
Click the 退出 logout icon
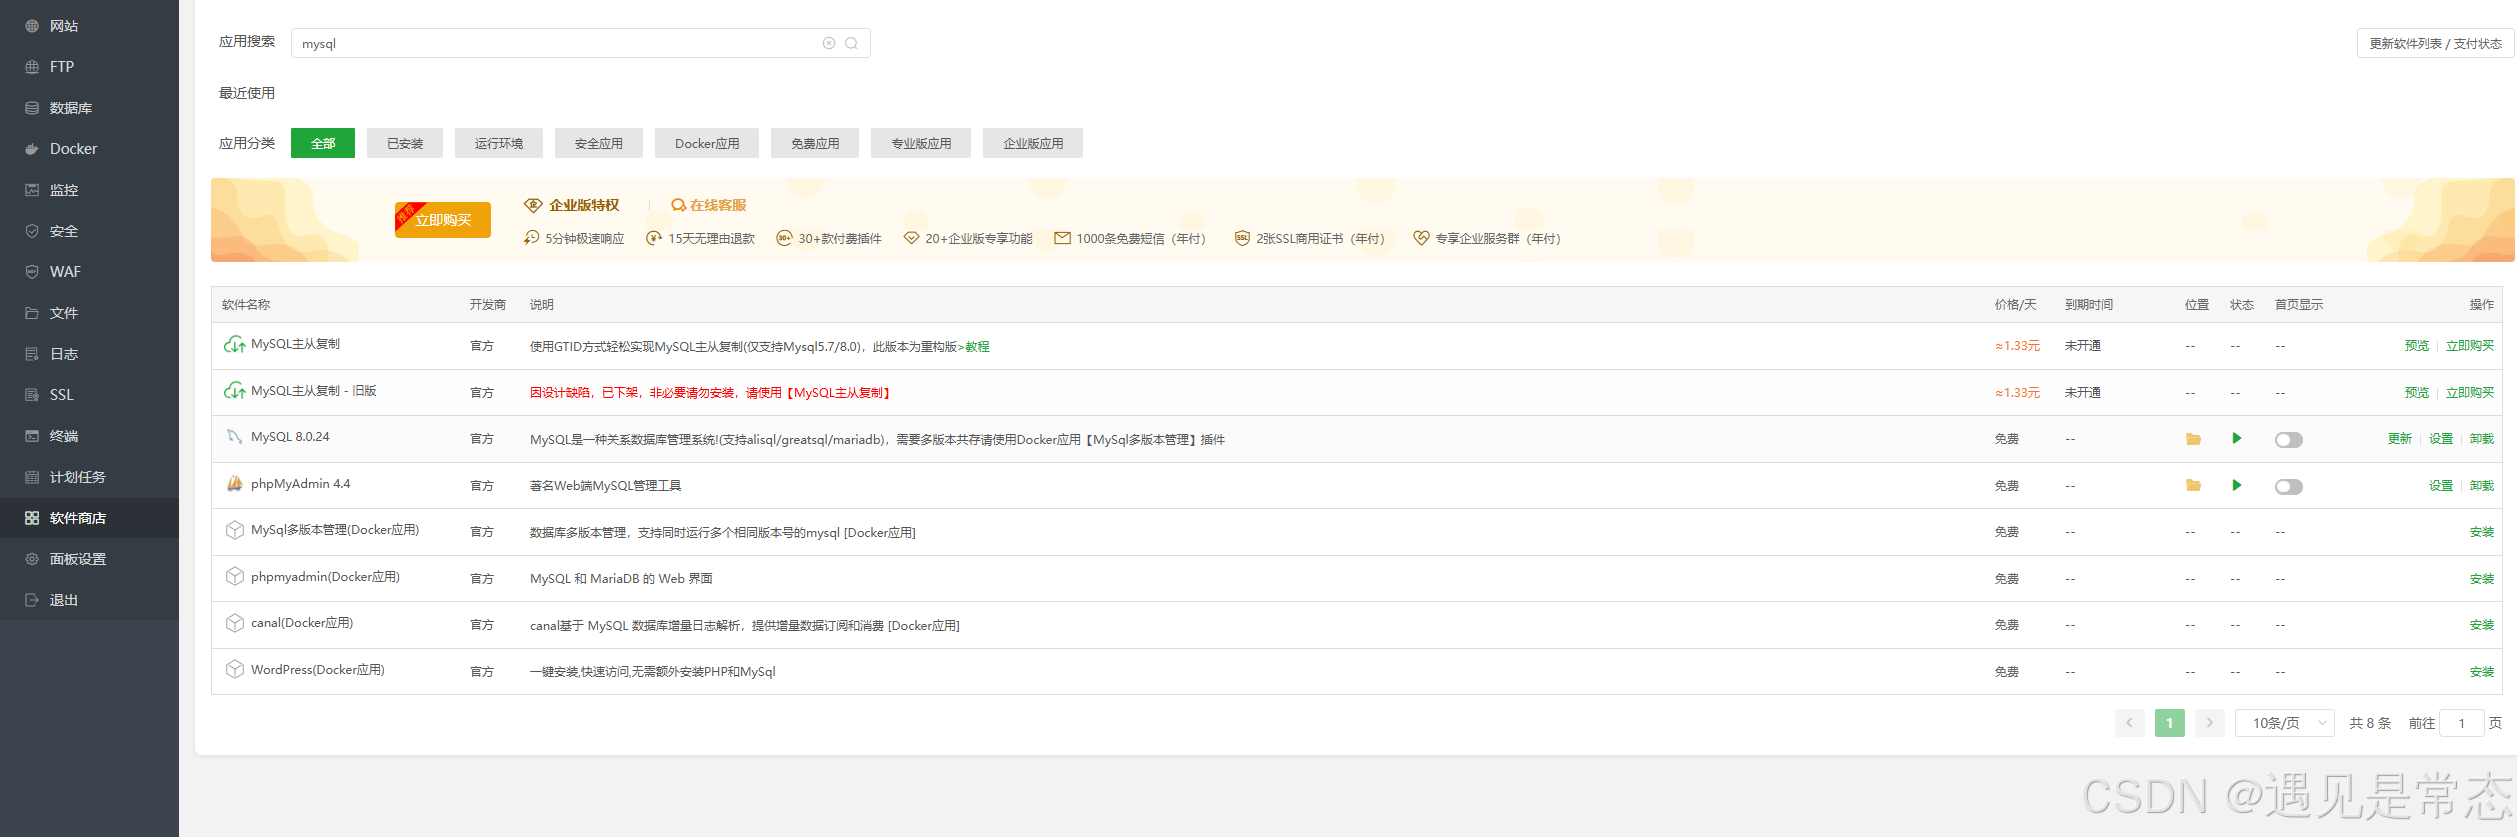coord(32,600)
